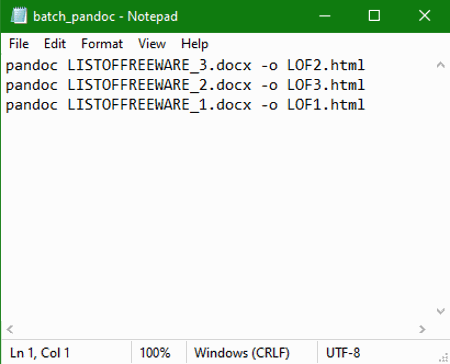Click on LISTOFFREEWARE_2.docx text in second line
Screen dimensions: 450x364
point(159,85)
